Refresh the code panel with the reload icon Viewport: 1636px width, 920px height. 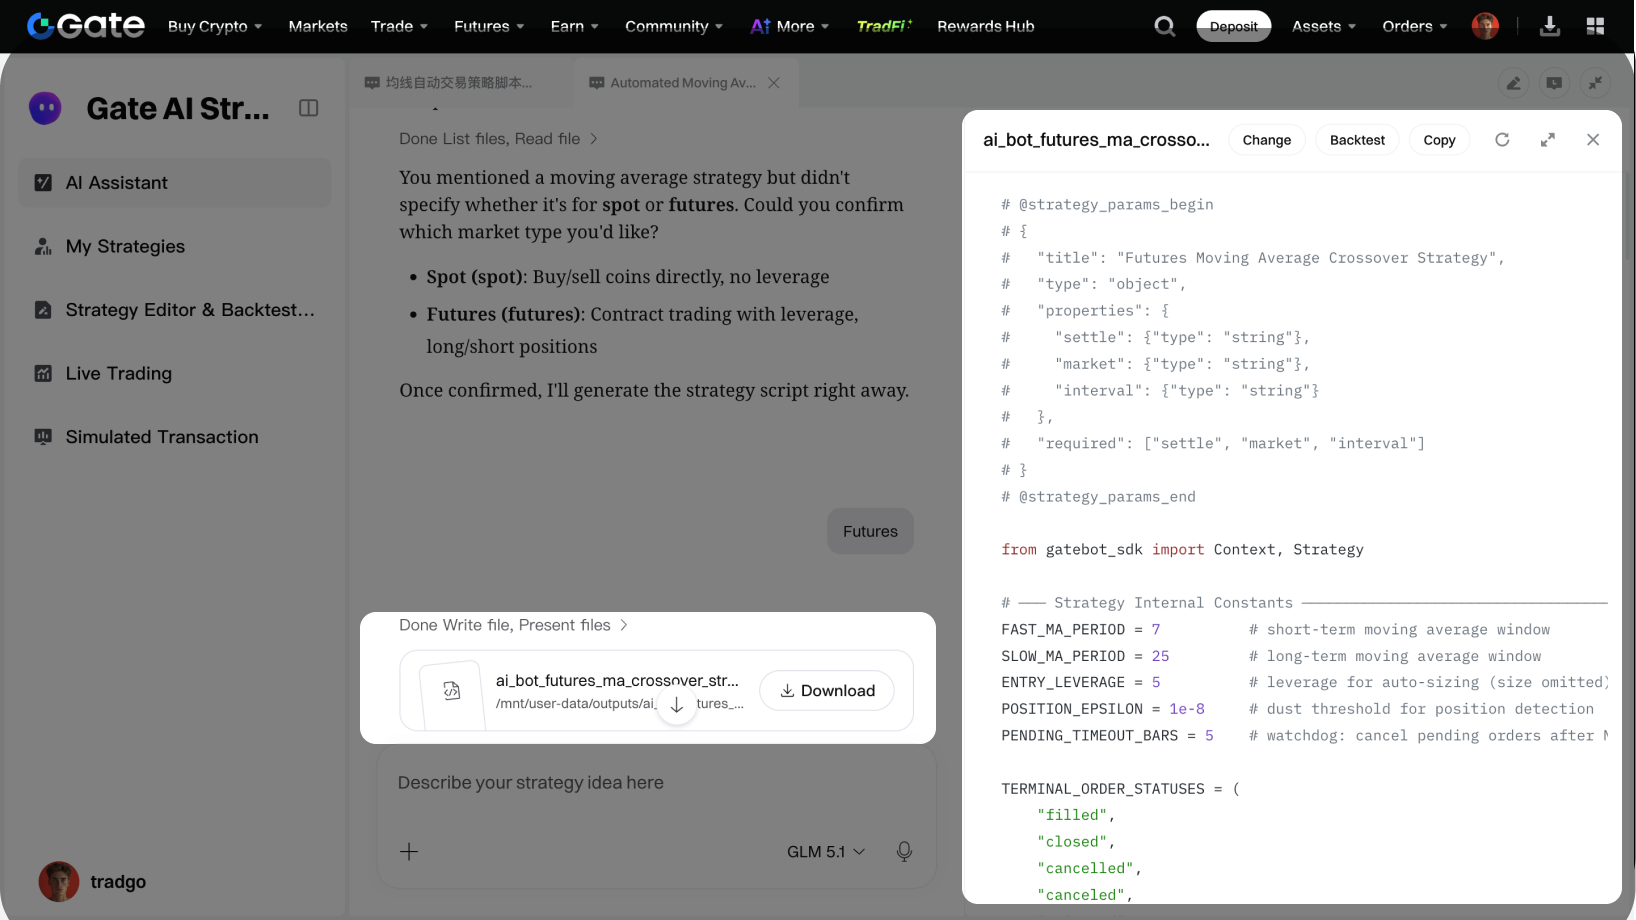click(x=1502, y=140)
